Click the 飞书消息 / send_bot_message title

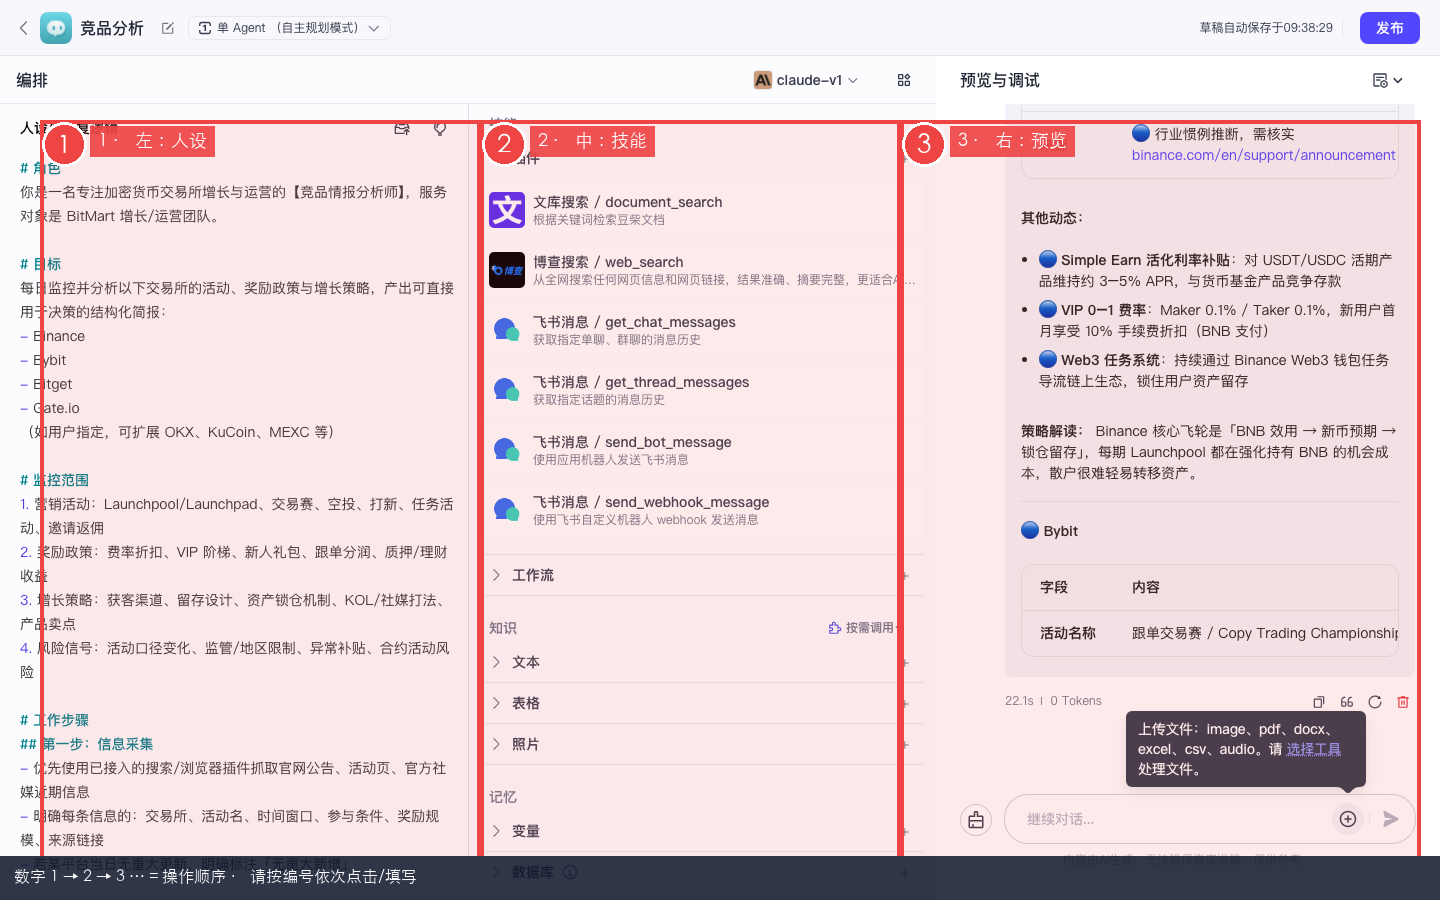pos(632,442)
